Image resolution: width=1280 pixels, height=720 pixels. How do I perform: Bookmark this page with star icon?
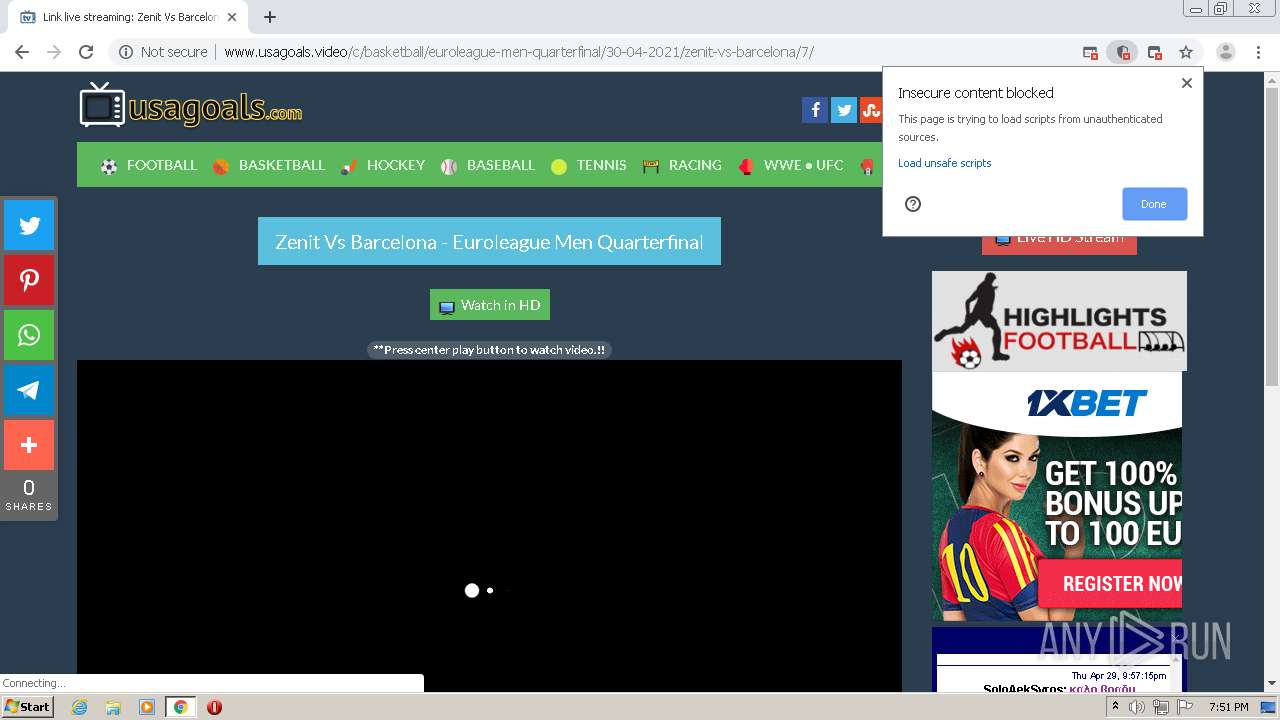(1186, 52)
